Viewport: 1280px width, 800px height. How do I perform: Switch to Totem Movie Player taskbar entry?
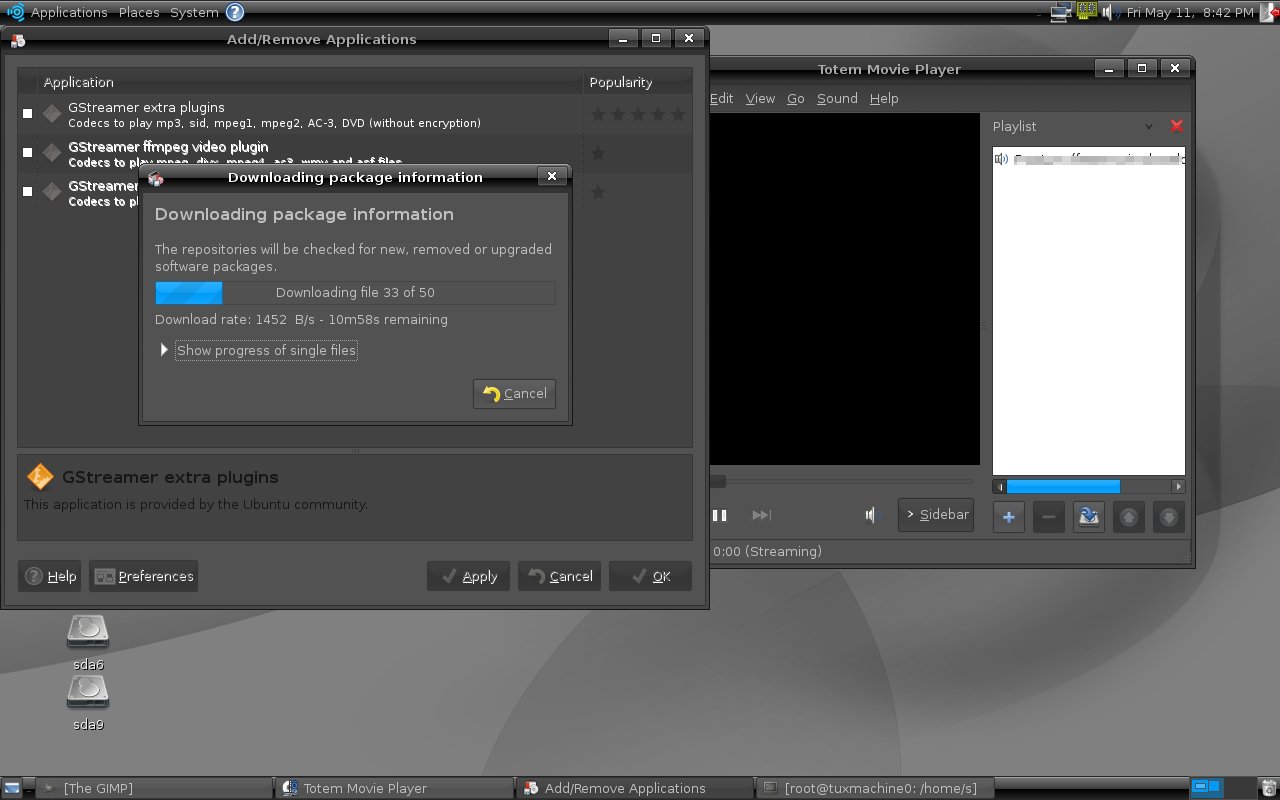(394, 788)
